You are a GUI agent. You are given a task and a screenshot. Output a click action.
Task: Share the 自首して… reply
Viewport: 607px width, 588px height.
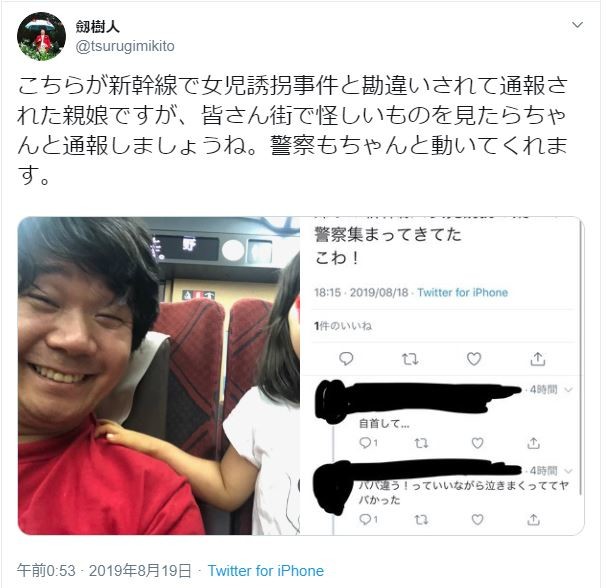(x=533, y=442)
